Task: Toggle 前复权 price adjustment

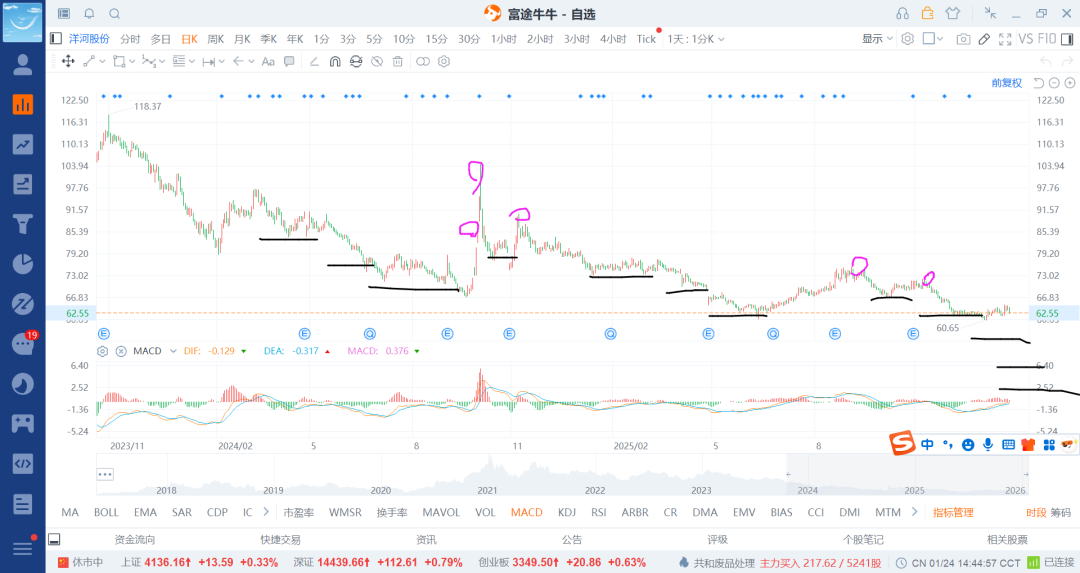Action: 1006,83
